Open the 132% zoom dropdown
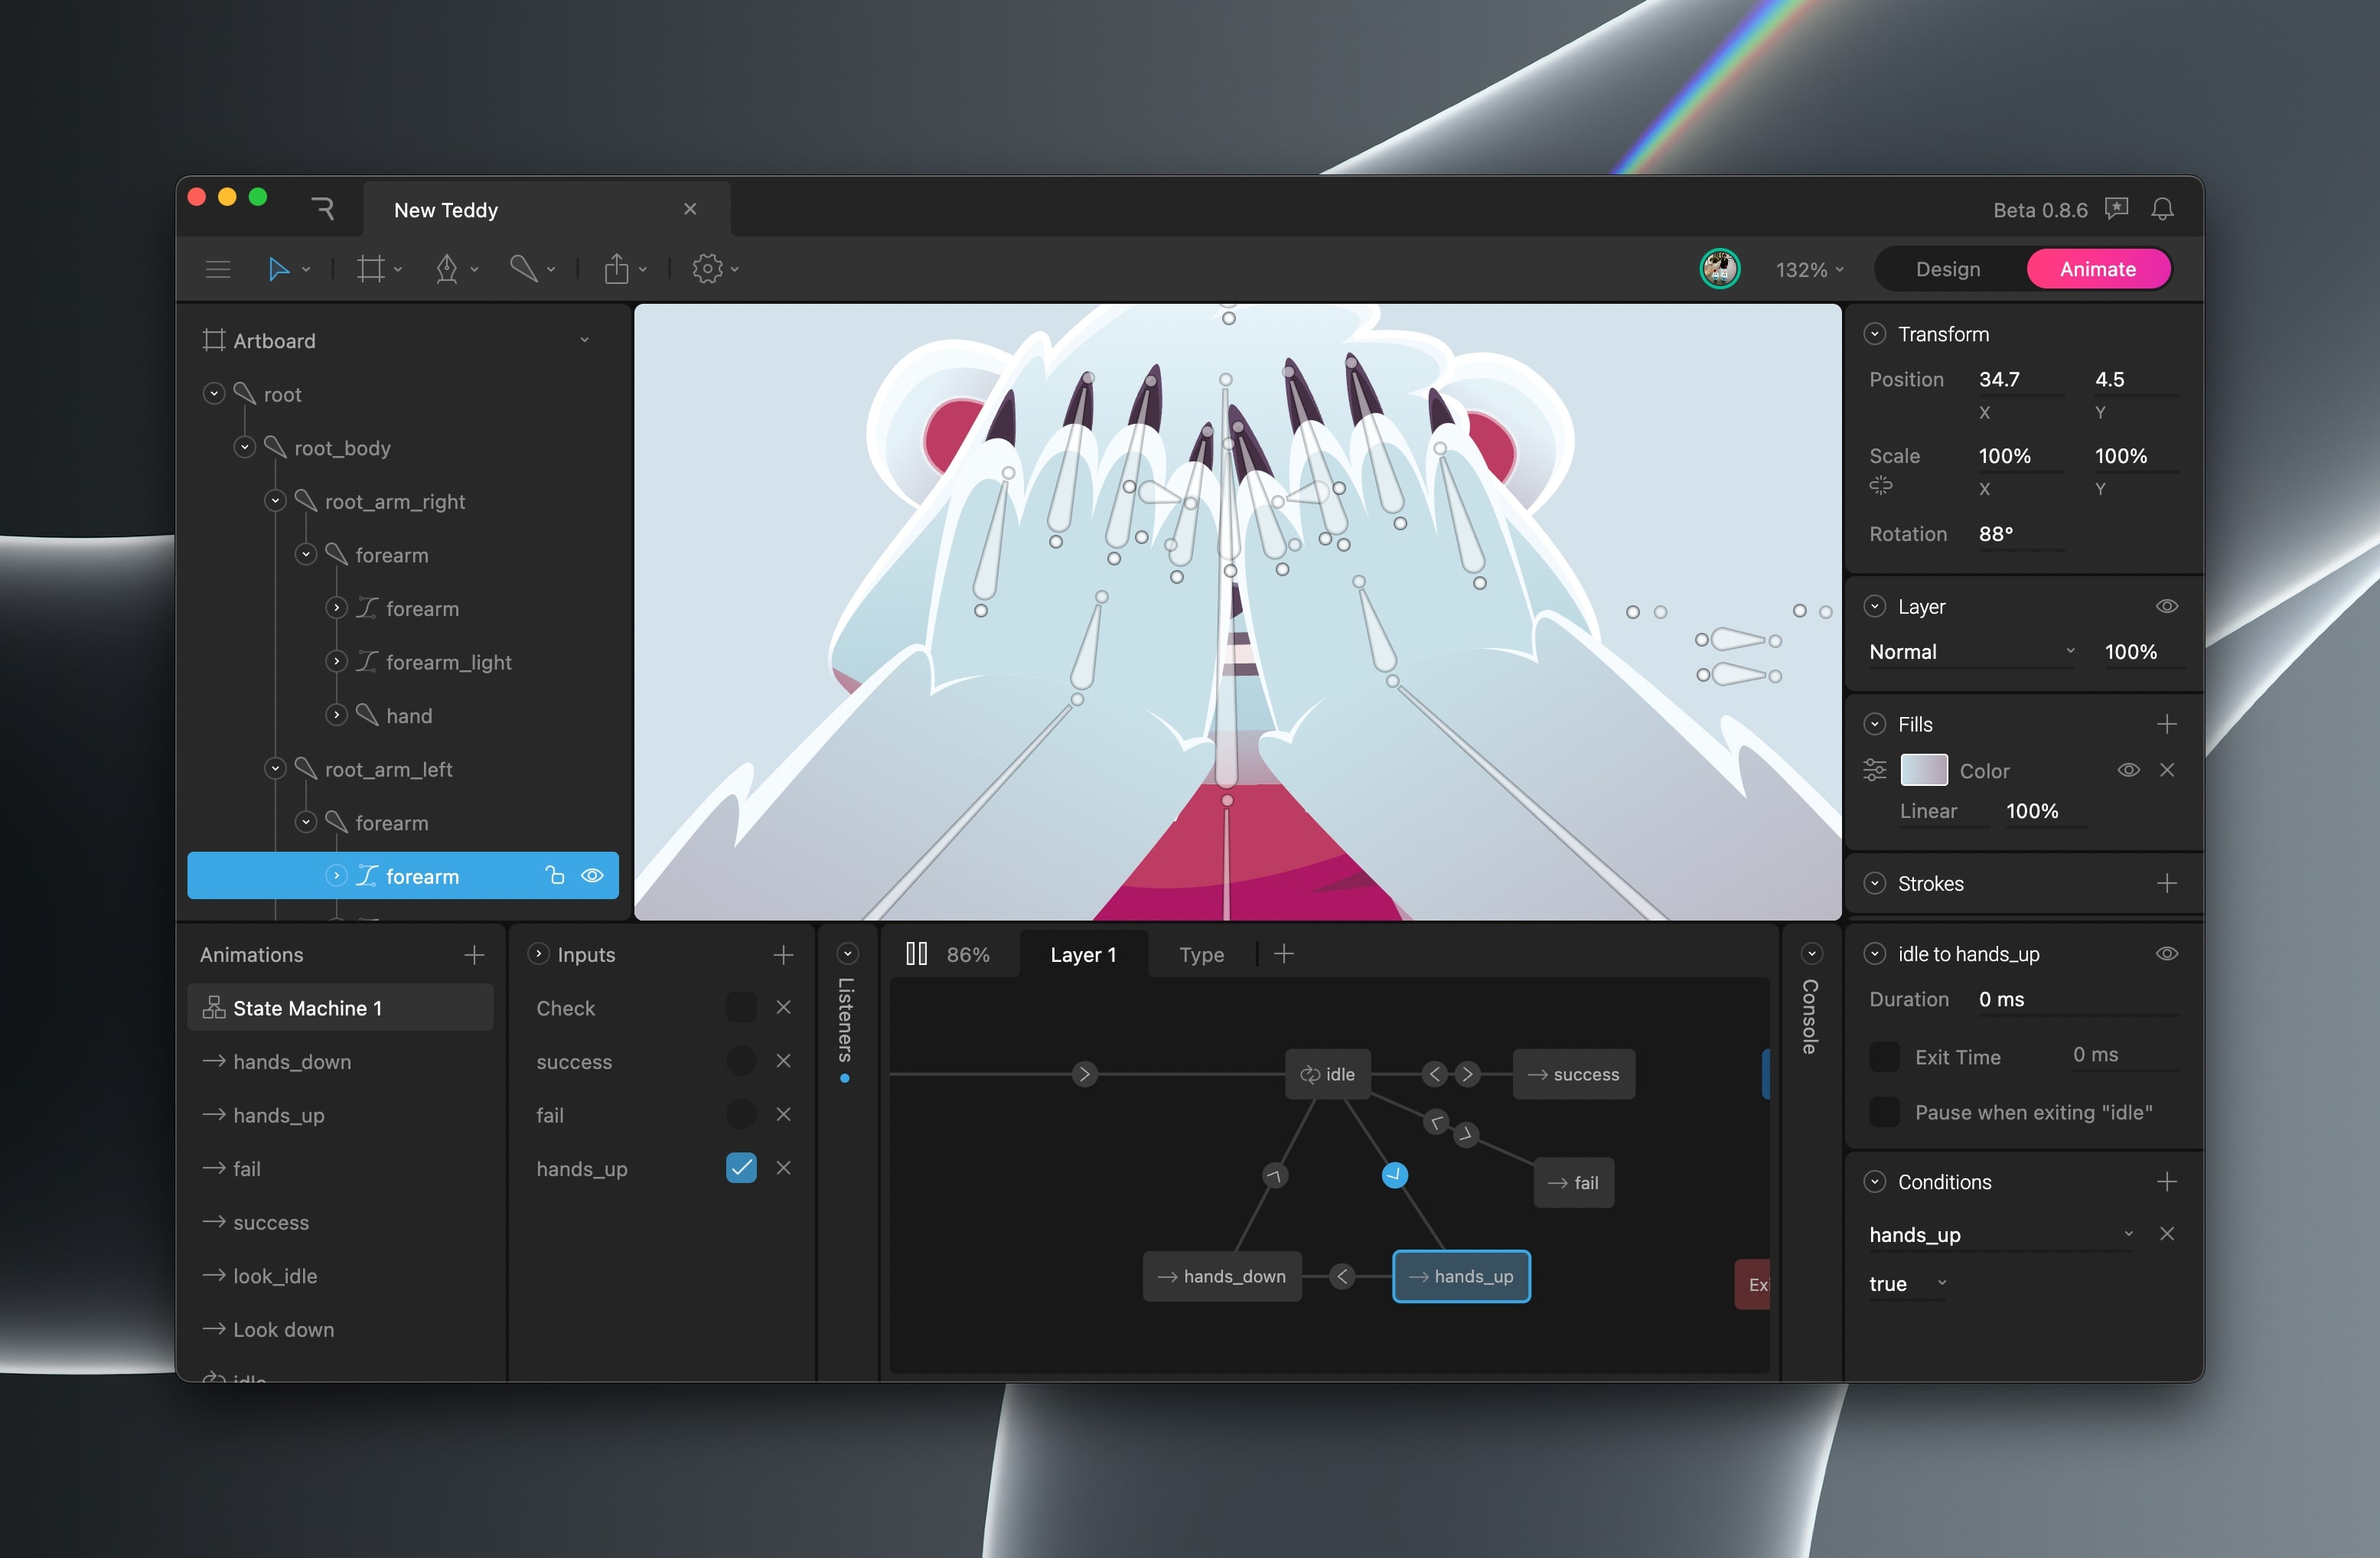The width and height of the screenshot is (2380, 1558). click(1809, 270)
